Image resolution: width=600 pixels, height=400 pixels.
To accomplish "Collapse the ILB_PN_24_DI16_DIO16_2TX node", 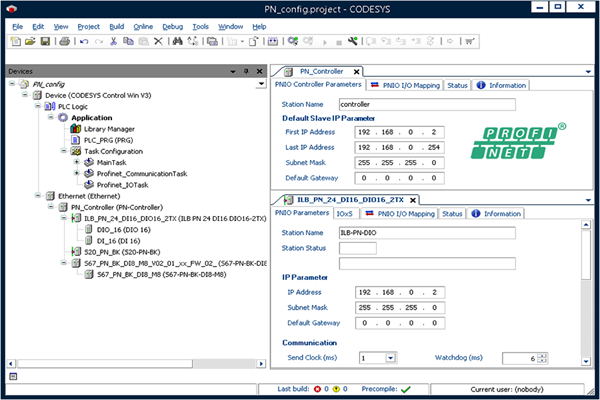I will pyautogui.click(x=64, y=218).
